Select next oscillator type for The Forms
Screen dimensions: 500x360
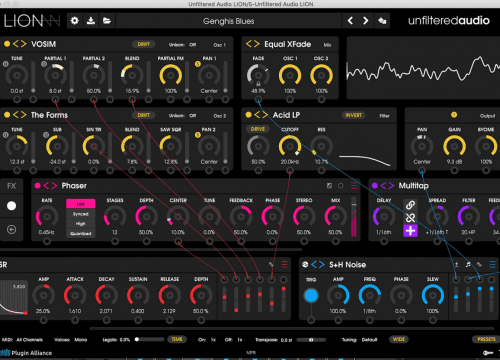[23, 115]
